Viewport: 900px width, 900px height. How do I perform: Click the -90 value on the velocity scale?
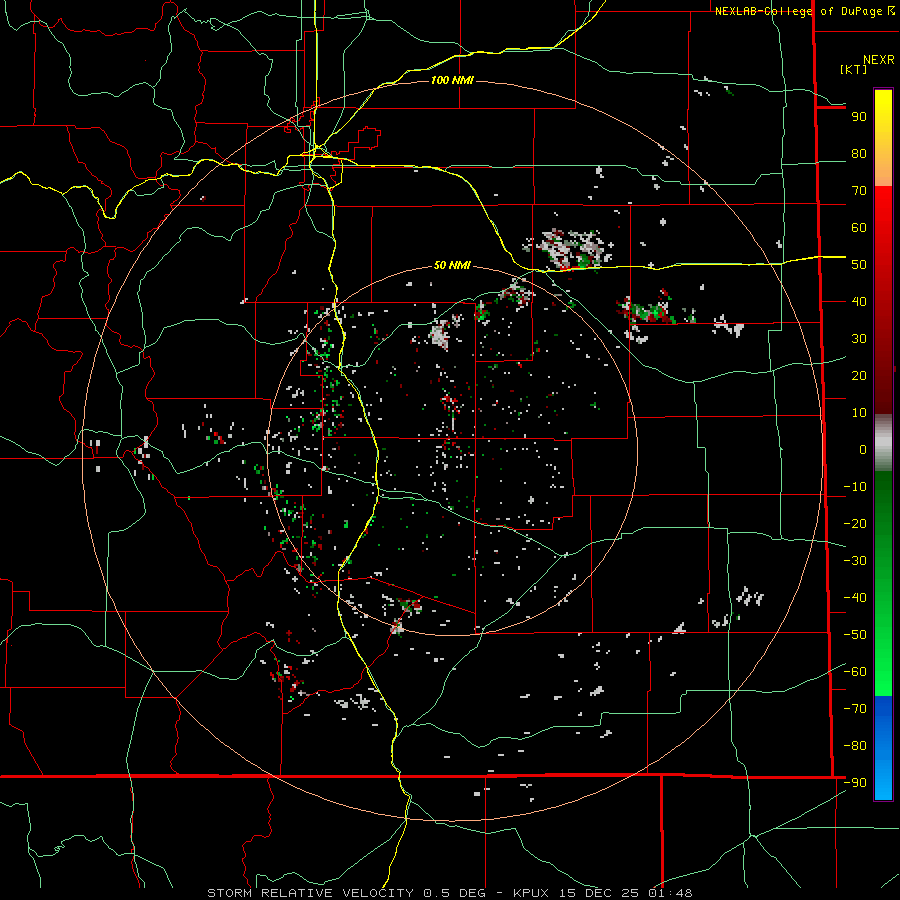point(855,783)
